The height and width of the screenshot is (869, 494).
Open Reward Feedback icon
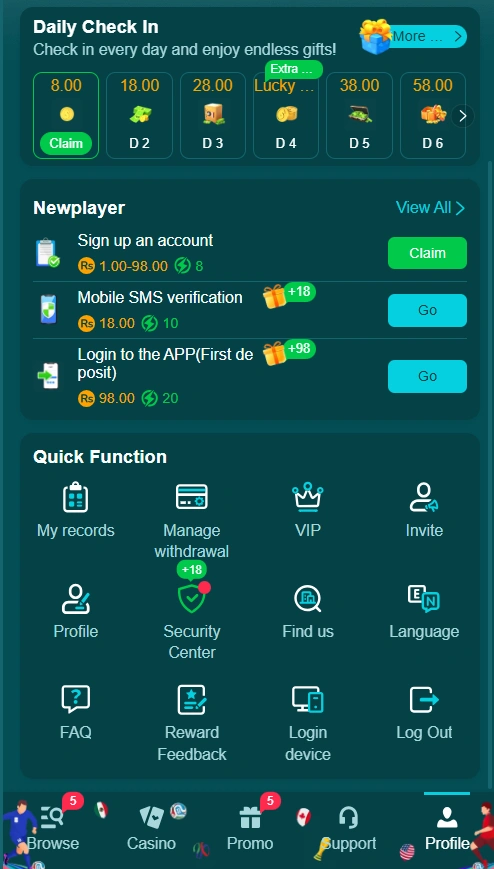click(x=192, y=699)
